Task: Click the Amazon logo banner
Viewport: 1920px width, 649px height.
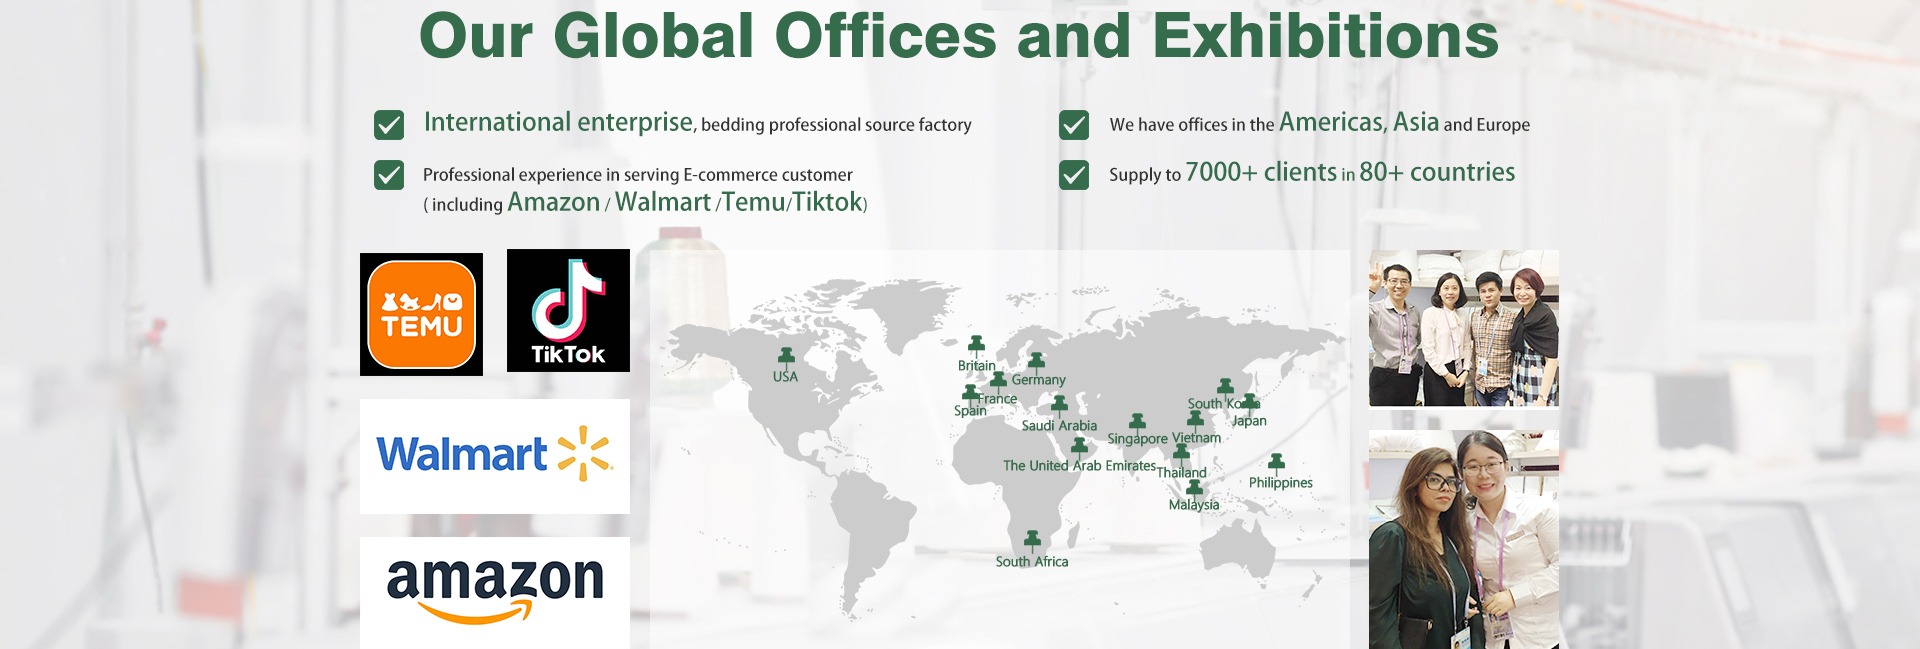Action: 495,593
